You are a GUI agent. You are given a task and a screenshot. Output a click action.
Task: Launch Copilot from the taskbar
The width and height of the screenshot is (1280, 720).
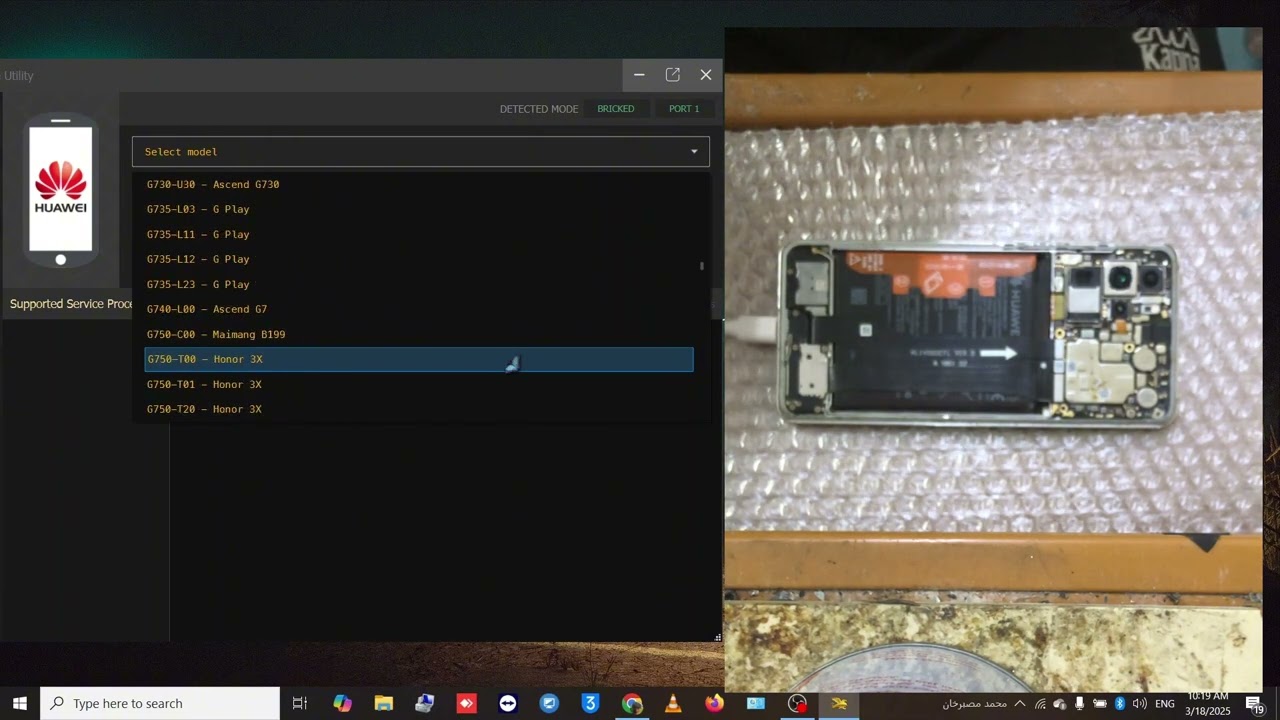[342, 703]
